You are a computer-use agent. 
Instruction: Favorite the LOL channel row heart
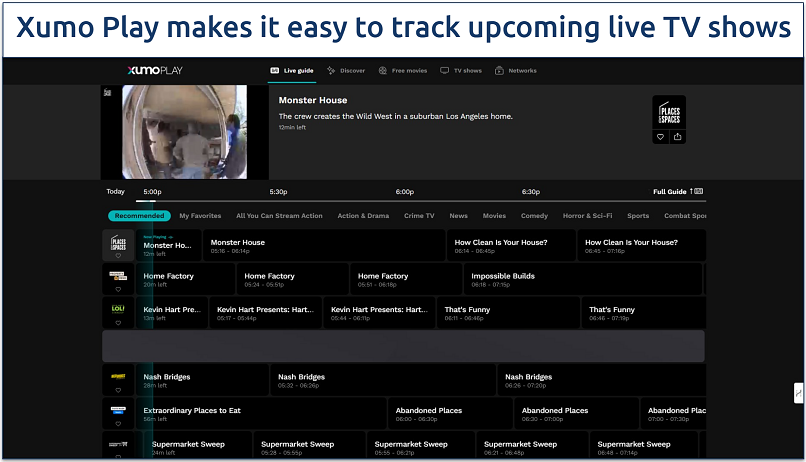(118, 323)
